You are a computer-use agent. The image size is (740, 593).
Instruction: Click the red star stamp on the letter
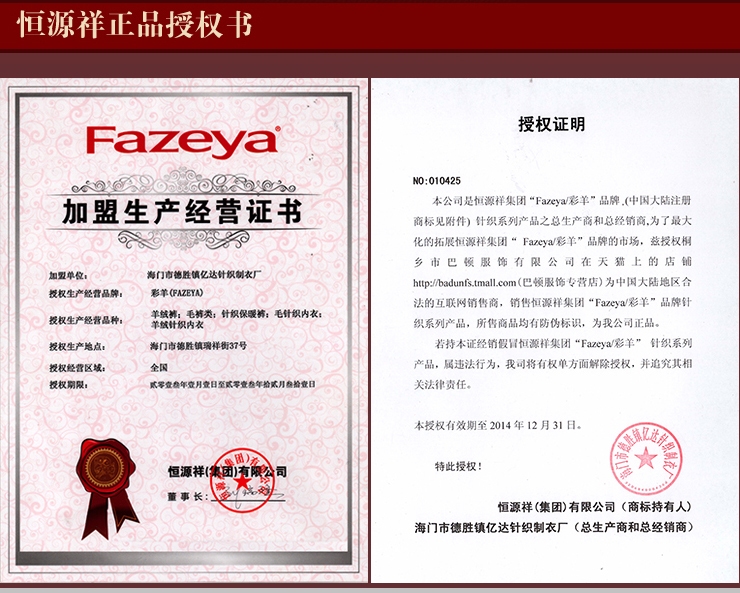[x=645, y=459]
